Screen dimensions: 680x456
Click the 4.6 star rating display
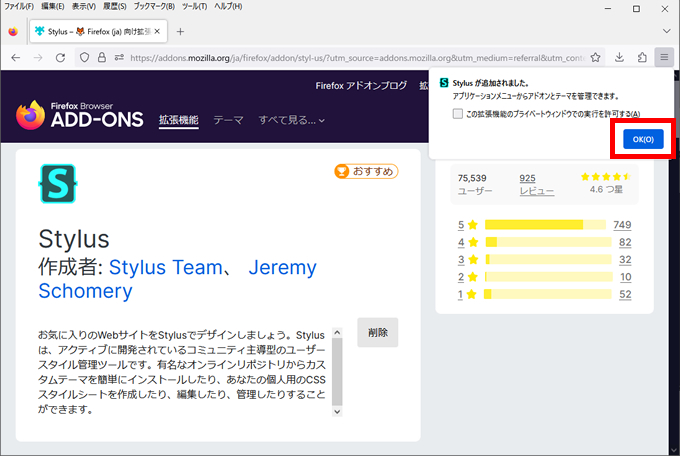point(606,183)
